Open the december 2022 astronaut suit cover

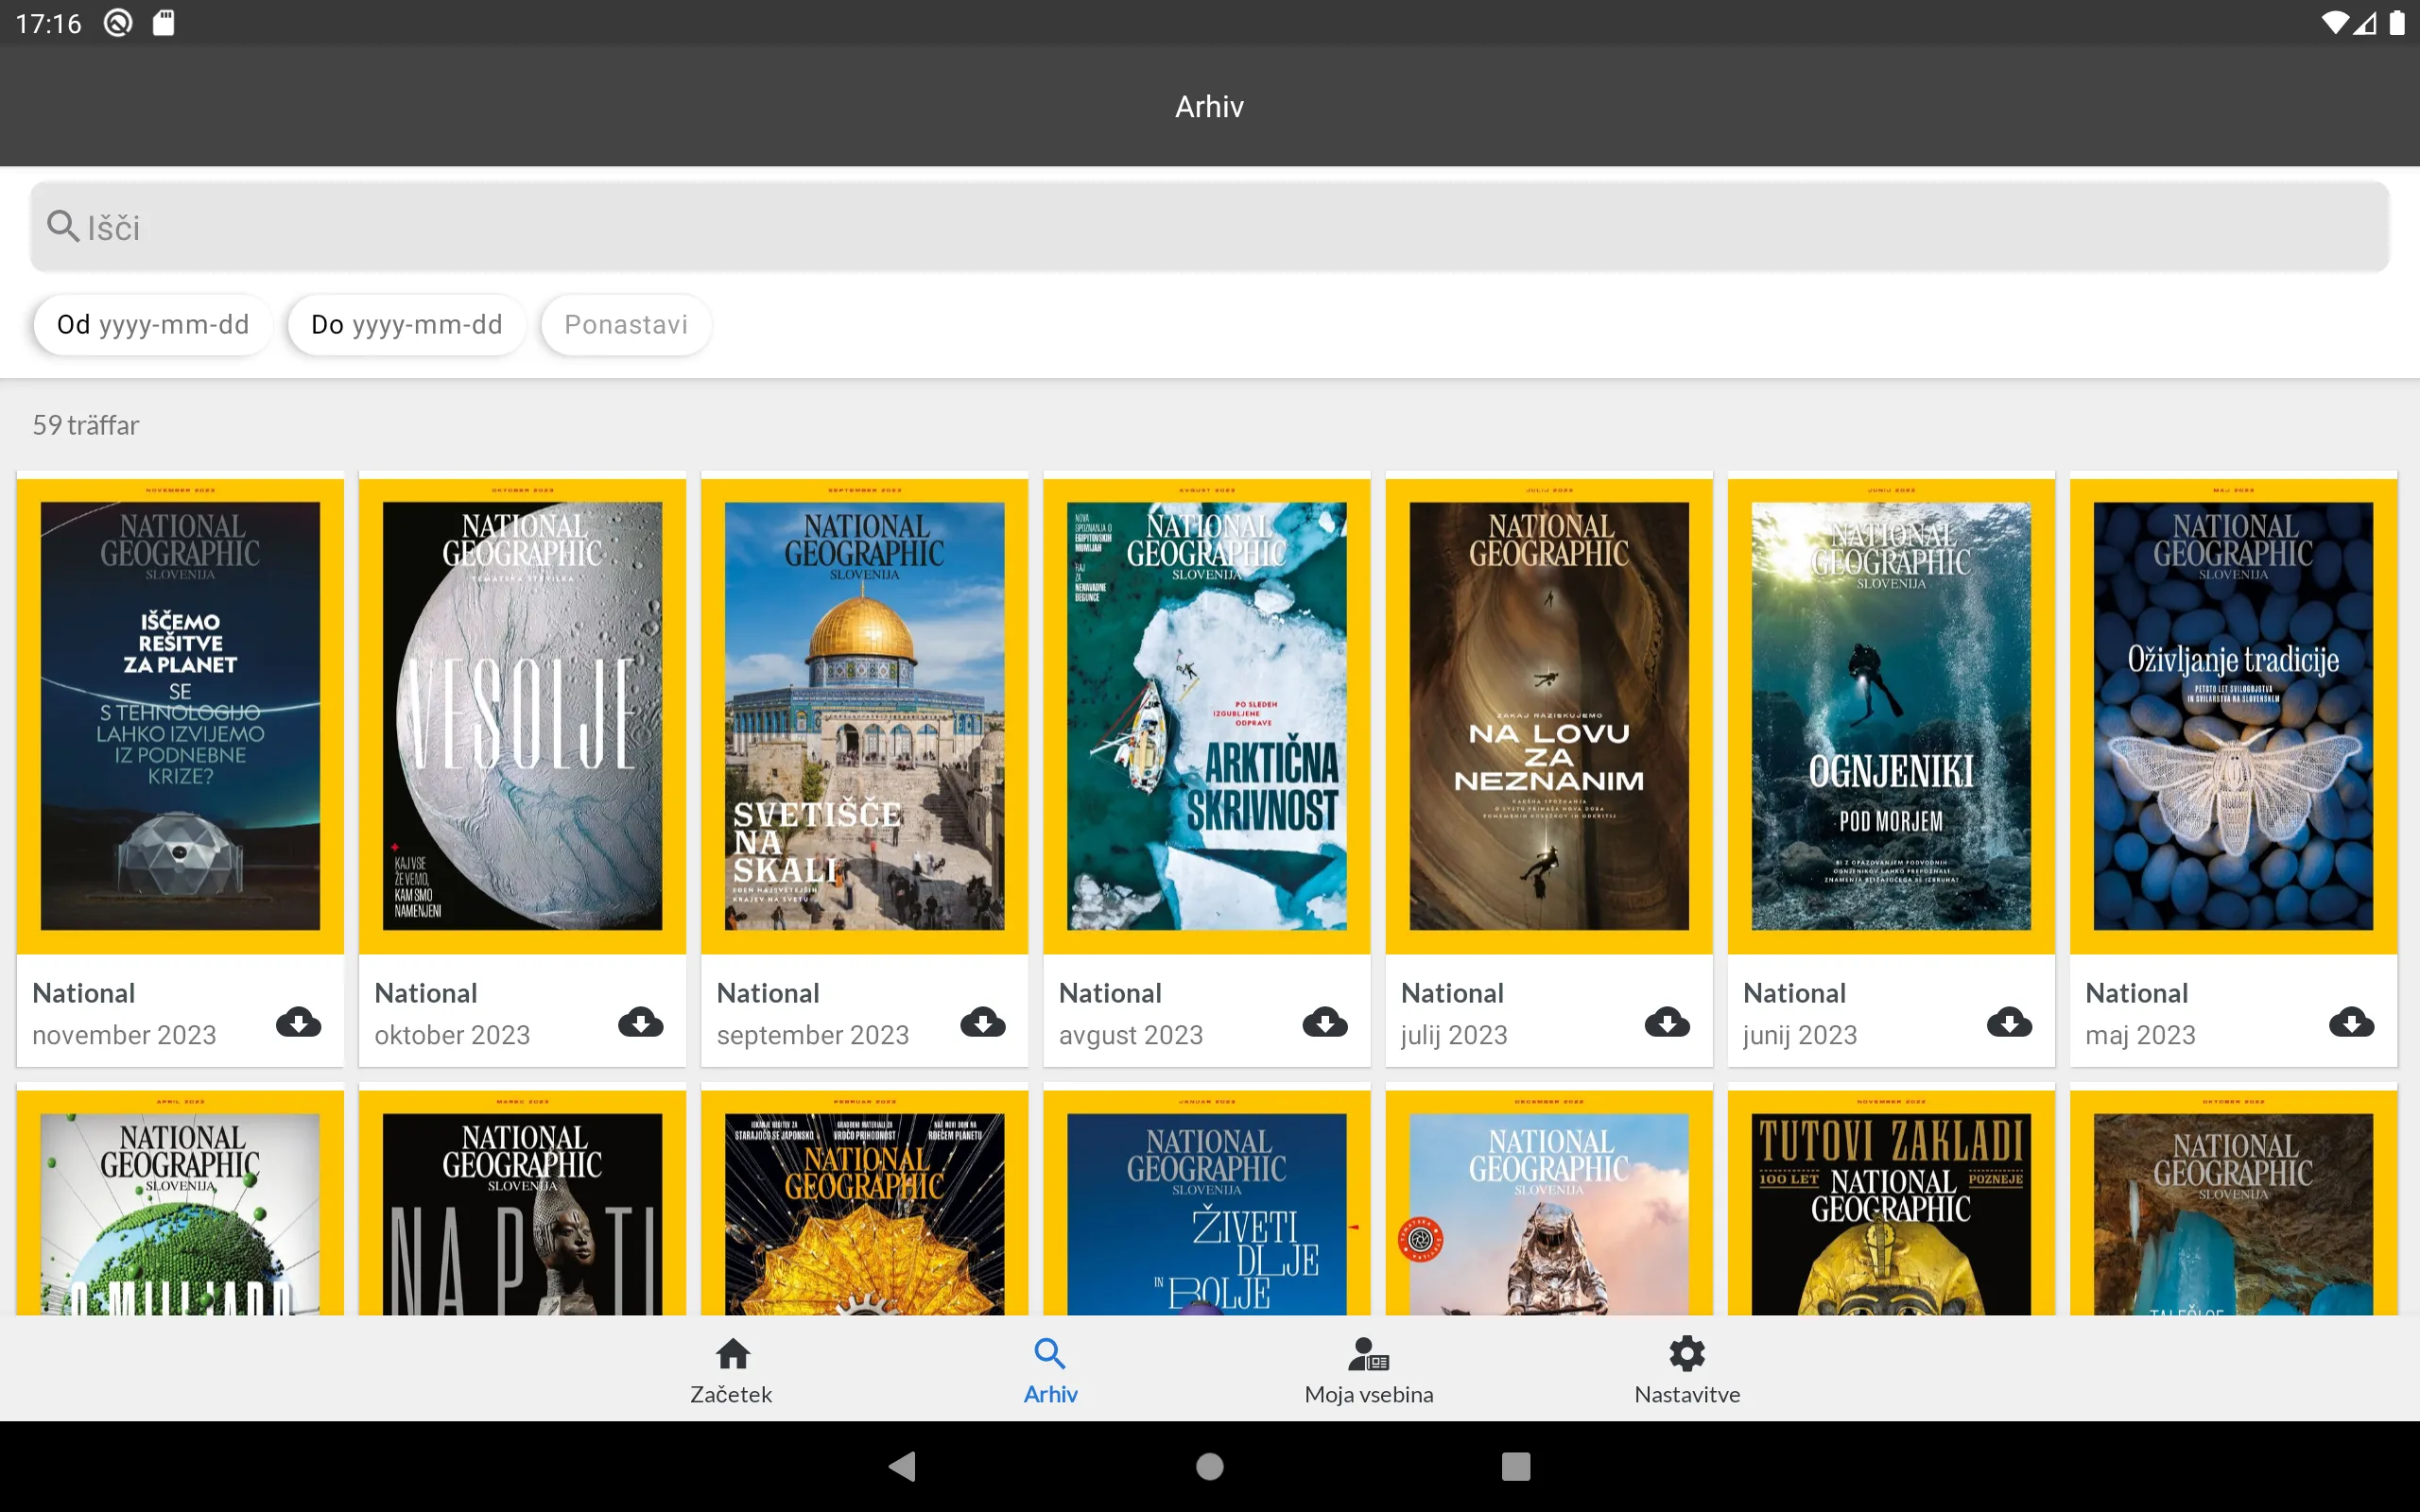(x=1549, y=1203)
